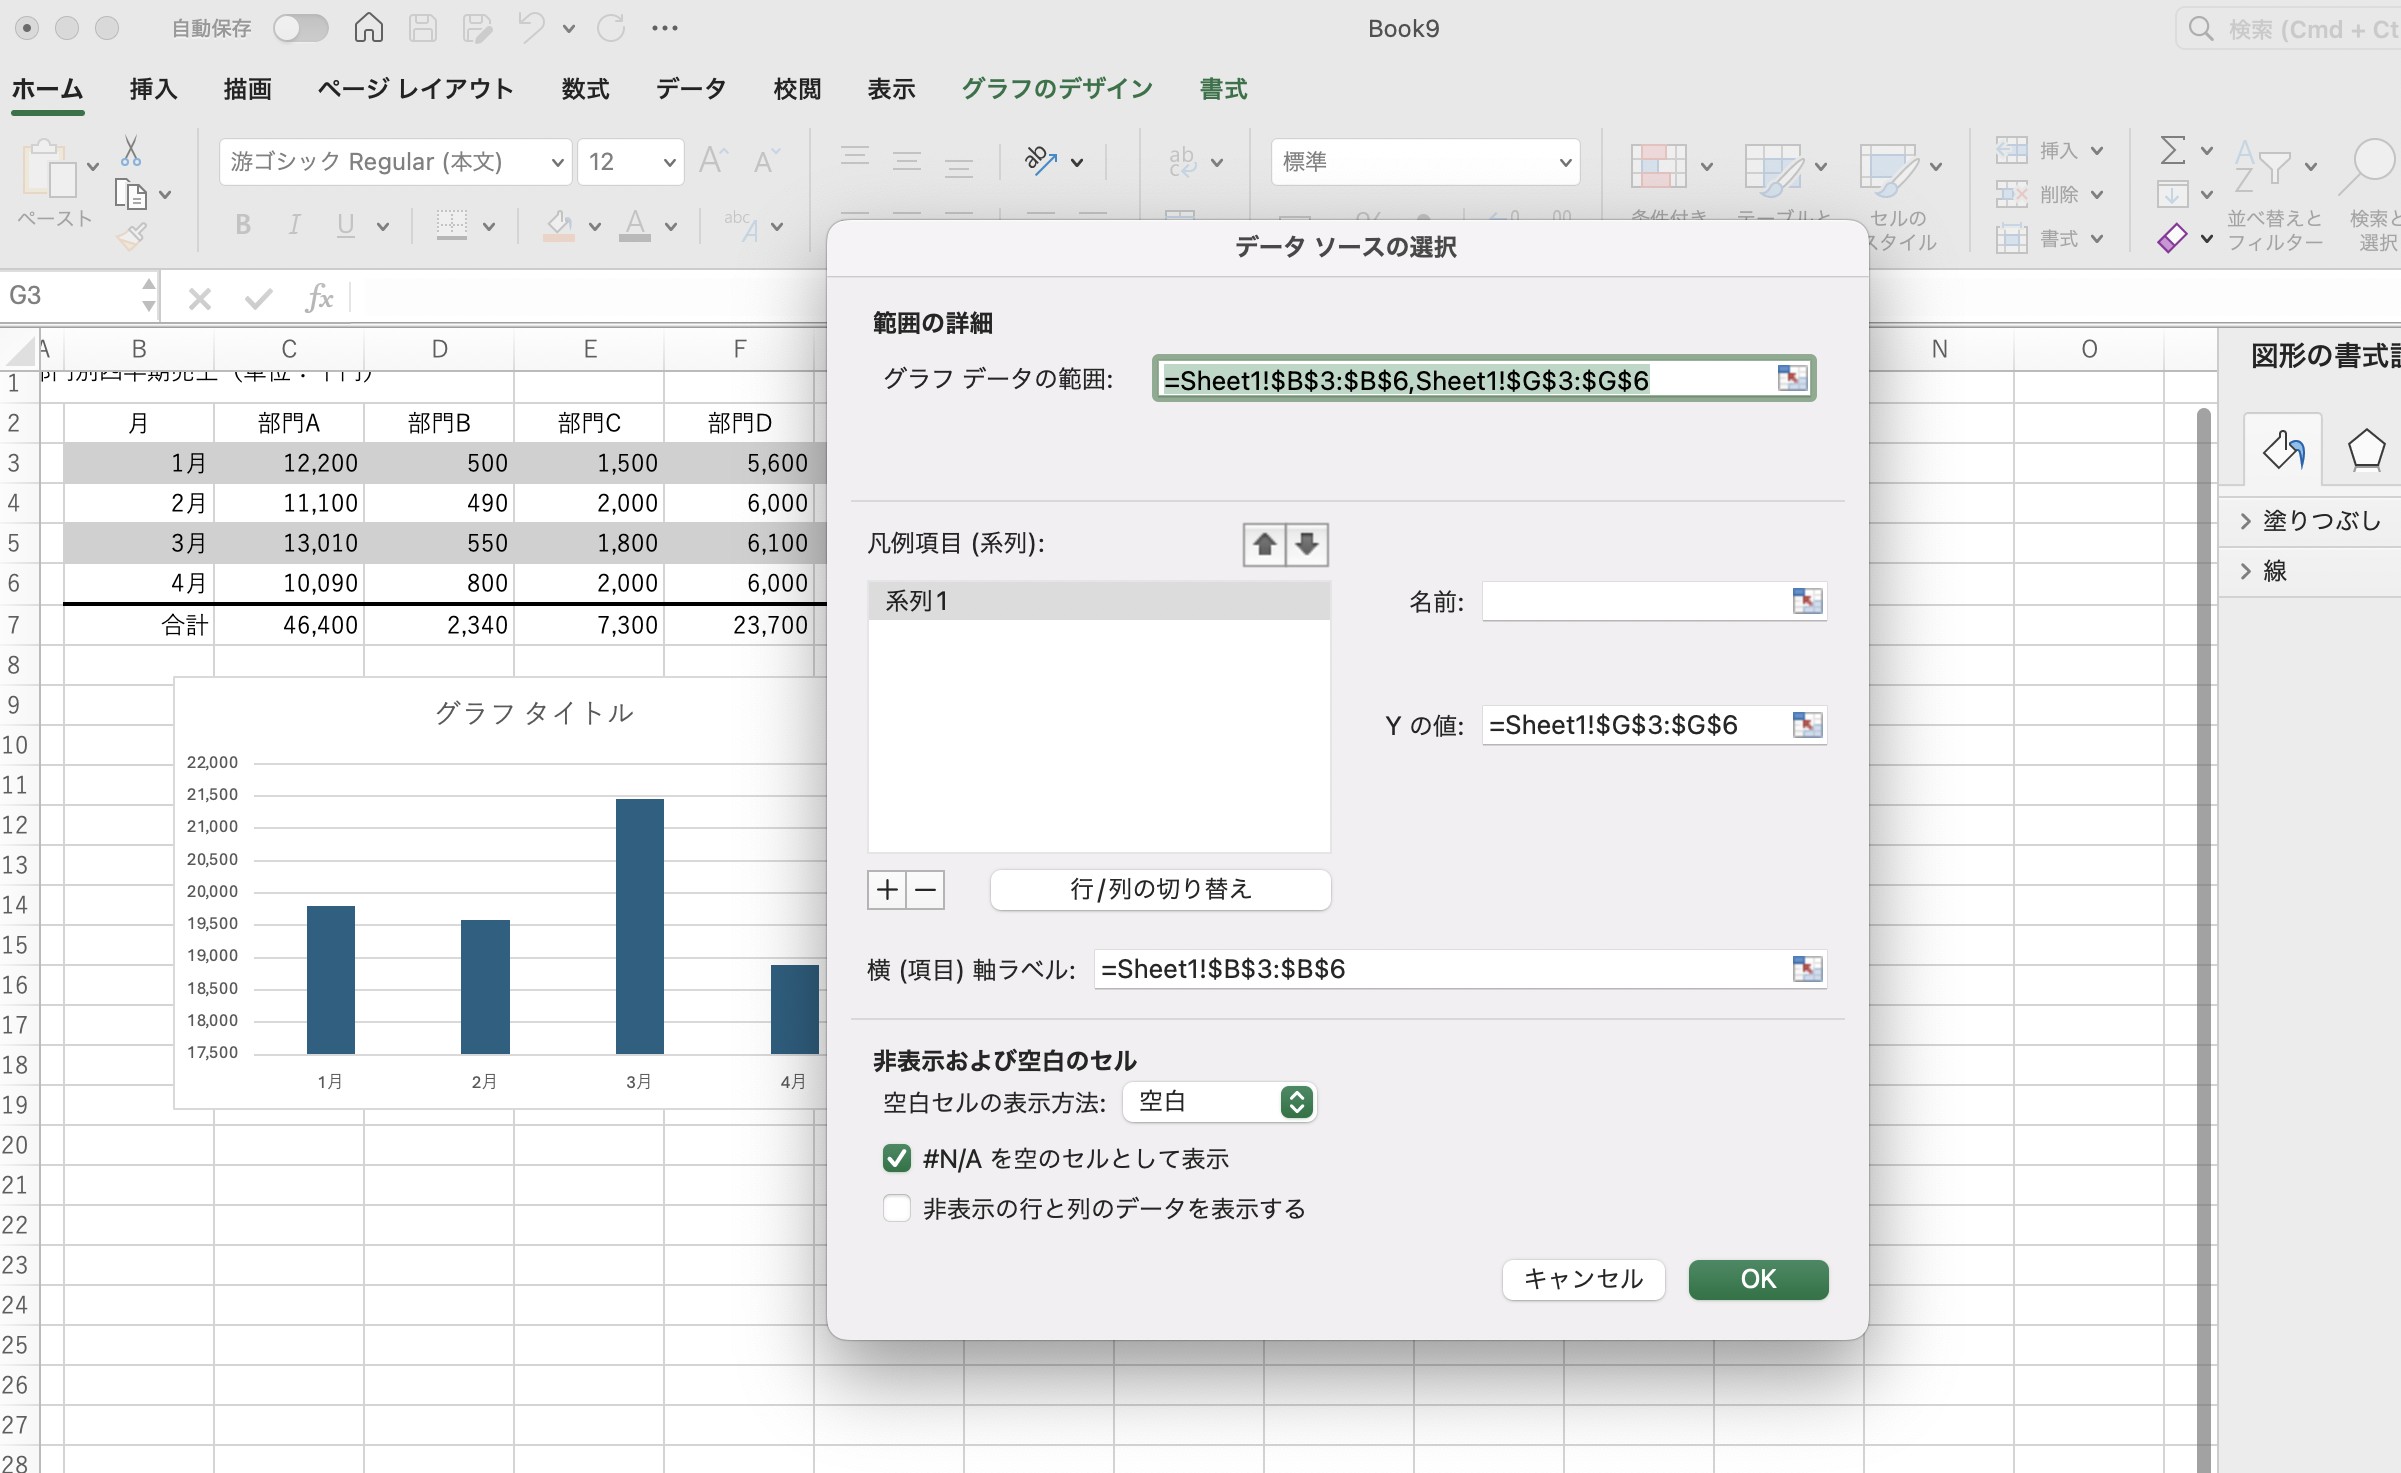Switch to the 描画 ribbon tab

(x=247, y=89)
